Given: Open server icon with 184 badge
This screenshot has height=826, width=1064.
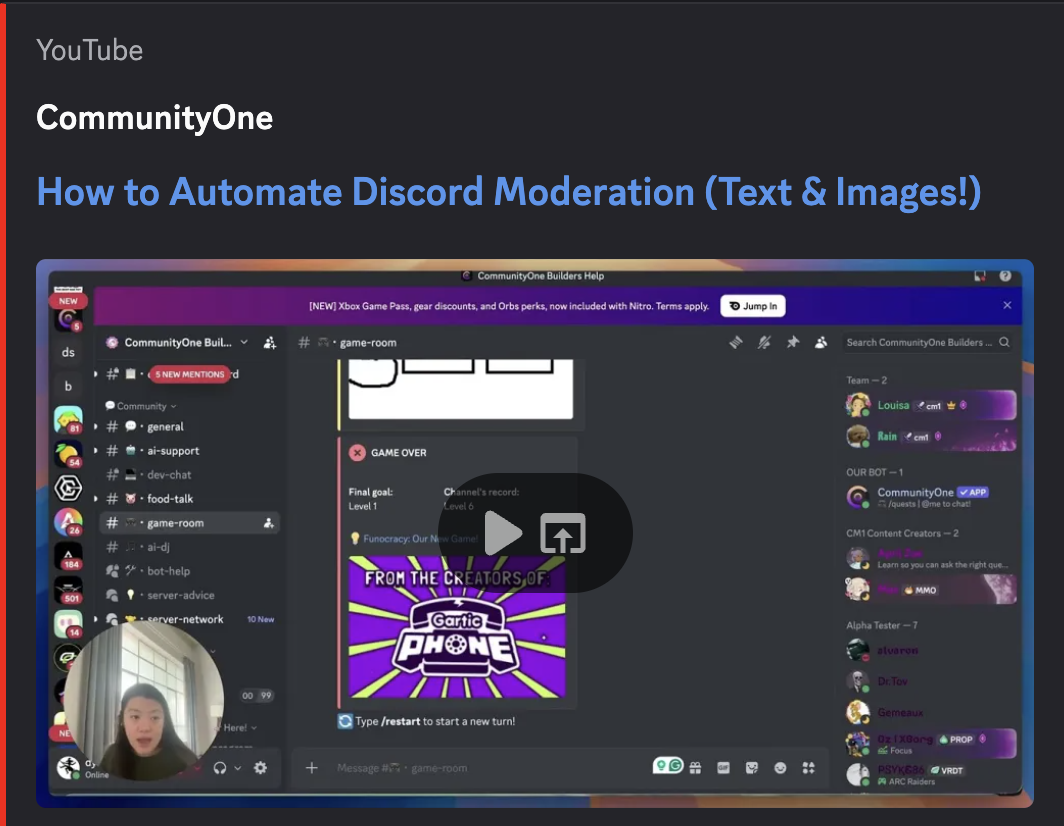Looking at the screenshot, I should click(x=68, y=556).
